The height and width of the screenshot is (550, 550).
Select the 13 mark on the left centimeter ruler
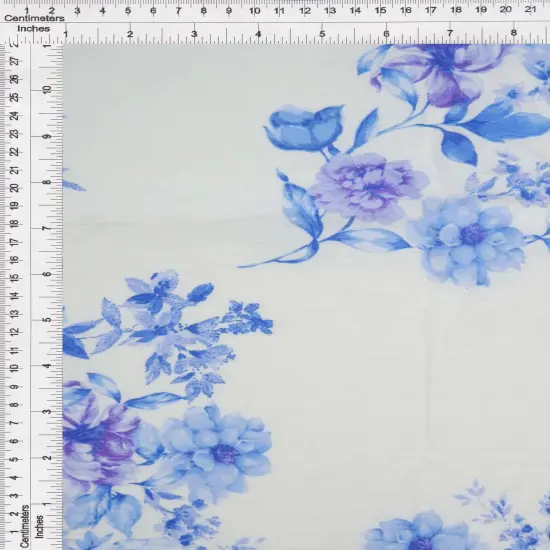pos(15,313)
